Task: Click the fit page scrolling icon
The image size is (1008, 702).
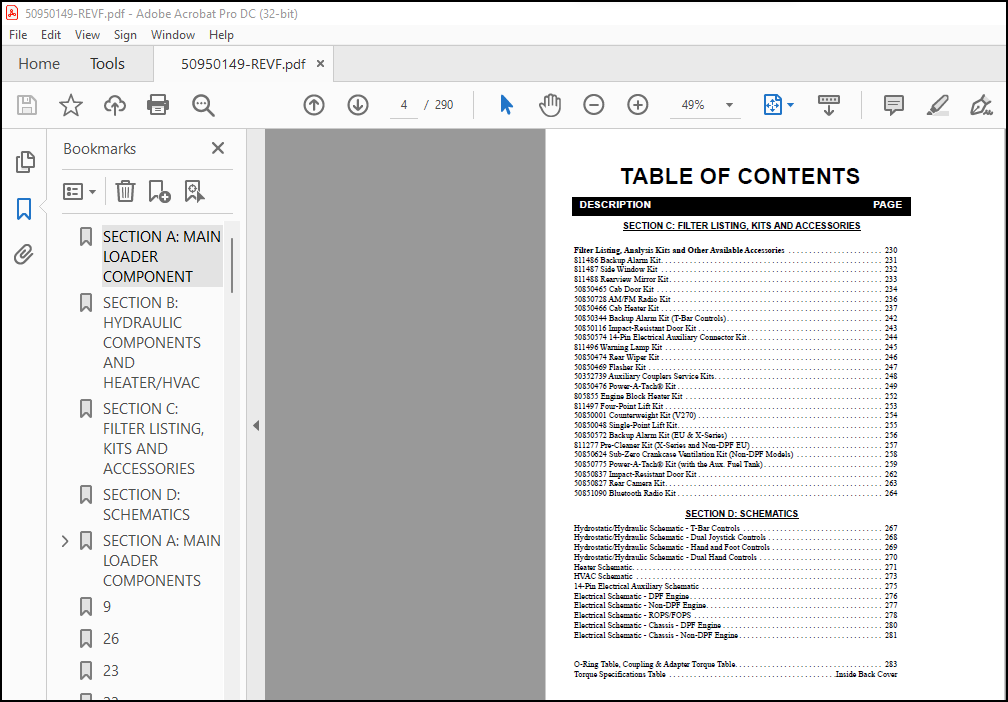Action: point(772,105)
